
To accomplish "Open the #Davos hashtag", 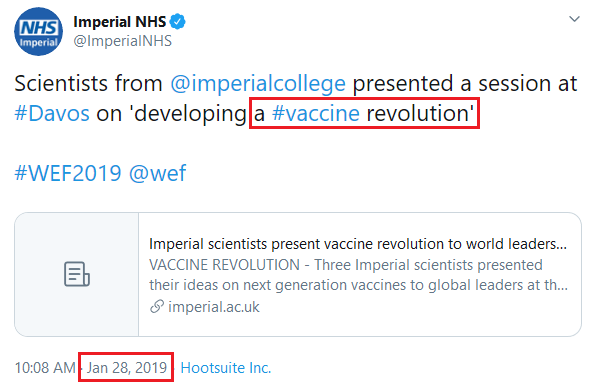I will pyautogui.click(x=52, y=113).
